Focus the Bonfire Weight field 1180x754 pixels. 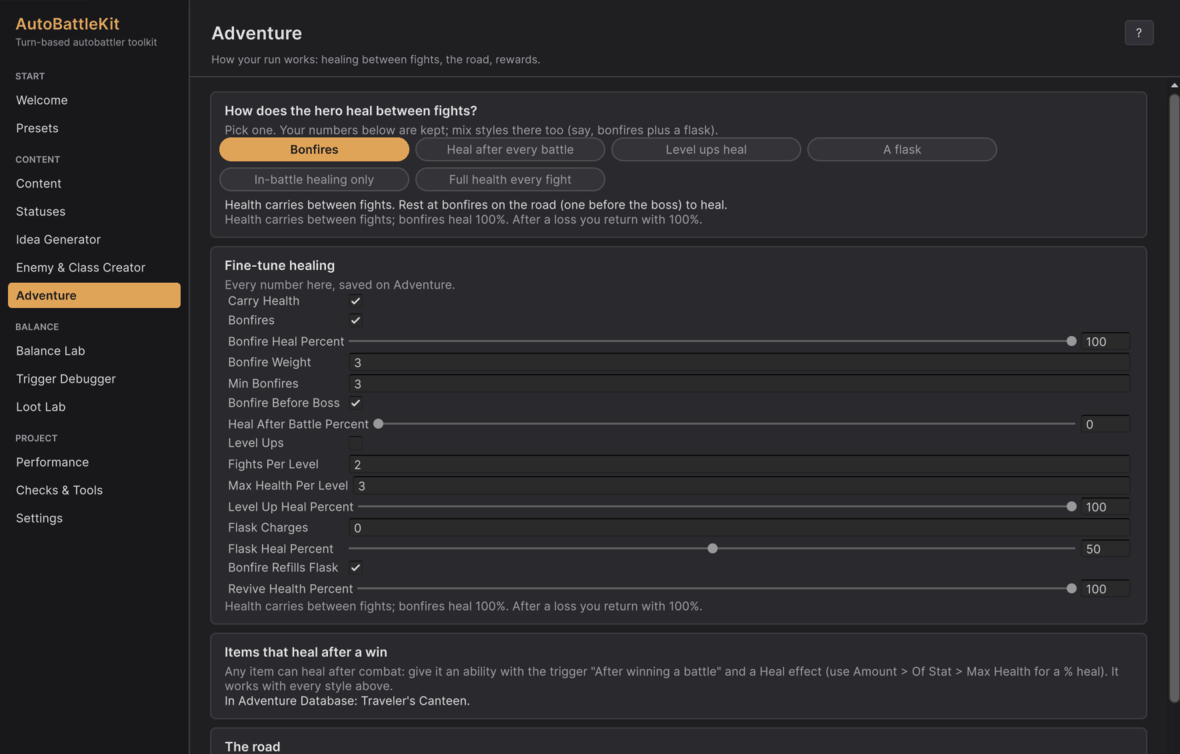coord(739,363)
